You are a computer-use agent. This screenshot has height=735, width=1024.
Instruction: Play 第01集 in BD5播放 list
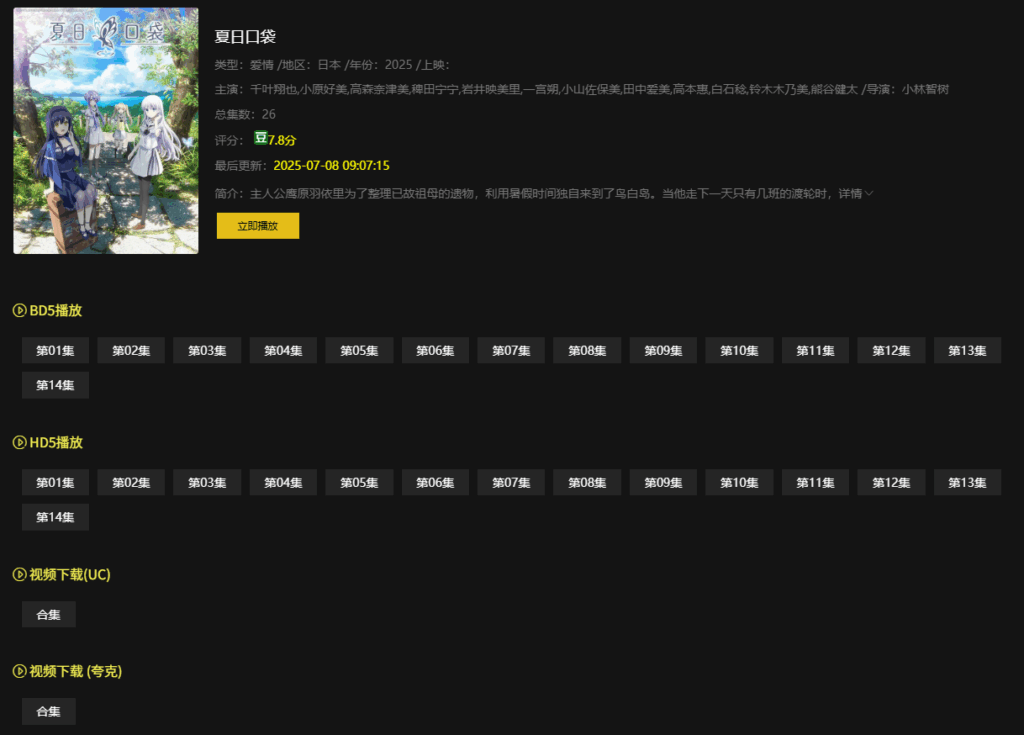tap(56, 351)
